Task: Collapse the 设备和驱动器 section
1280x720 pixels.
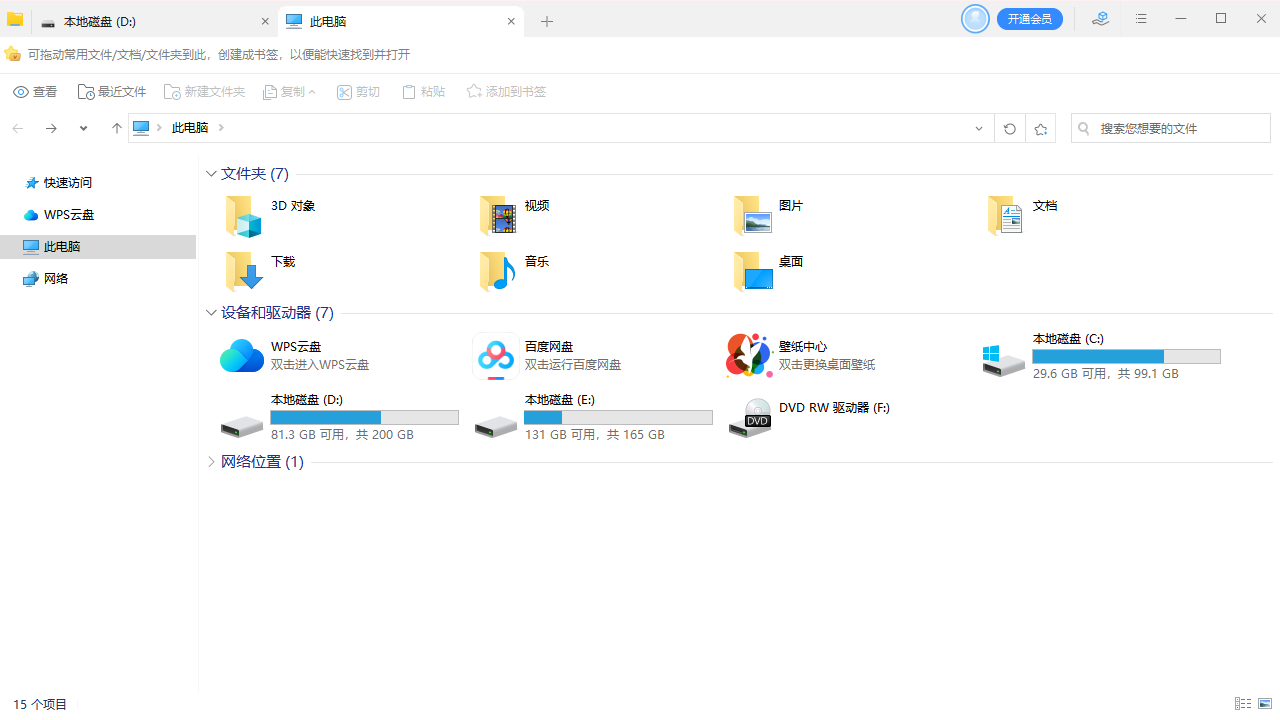Action: [211, 312]
